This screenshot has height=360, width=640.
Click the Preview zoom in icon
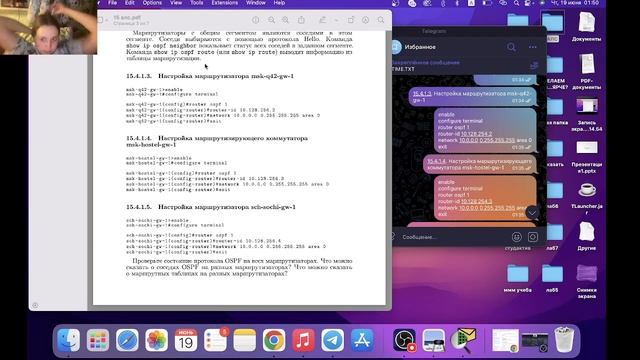285,20
